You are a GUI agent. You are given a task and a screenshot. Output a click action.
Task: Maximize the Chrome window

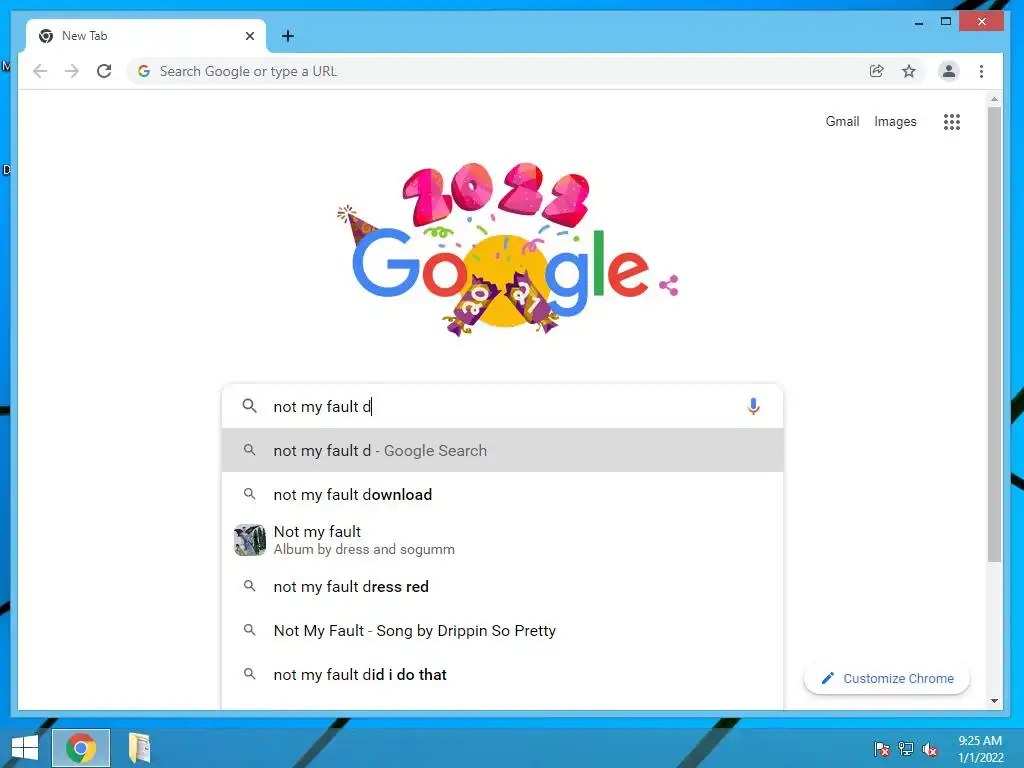point(945,22)
